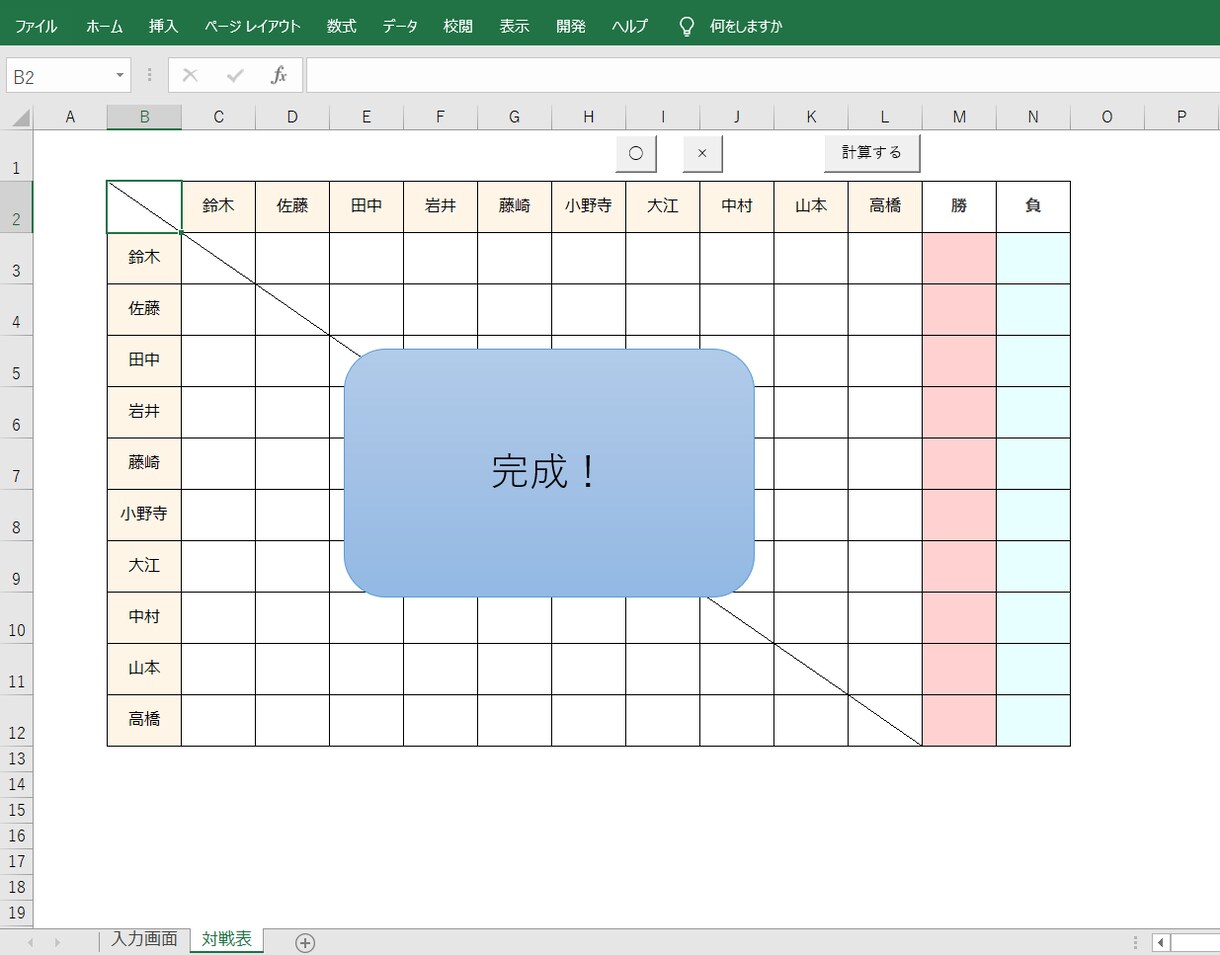Click the Select All corner triangle
The width and height of the screenshot is (1220, 955).
pyautogui.click(x=20, y=118)
